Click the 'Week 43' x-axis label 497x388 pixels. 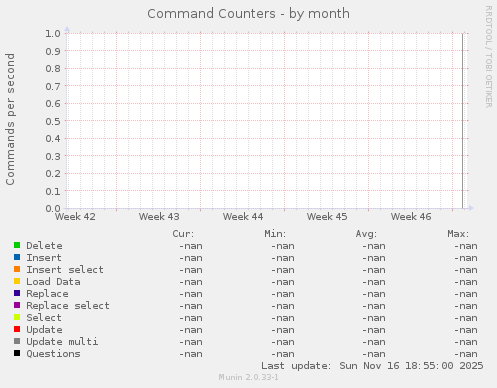point(159,217)
